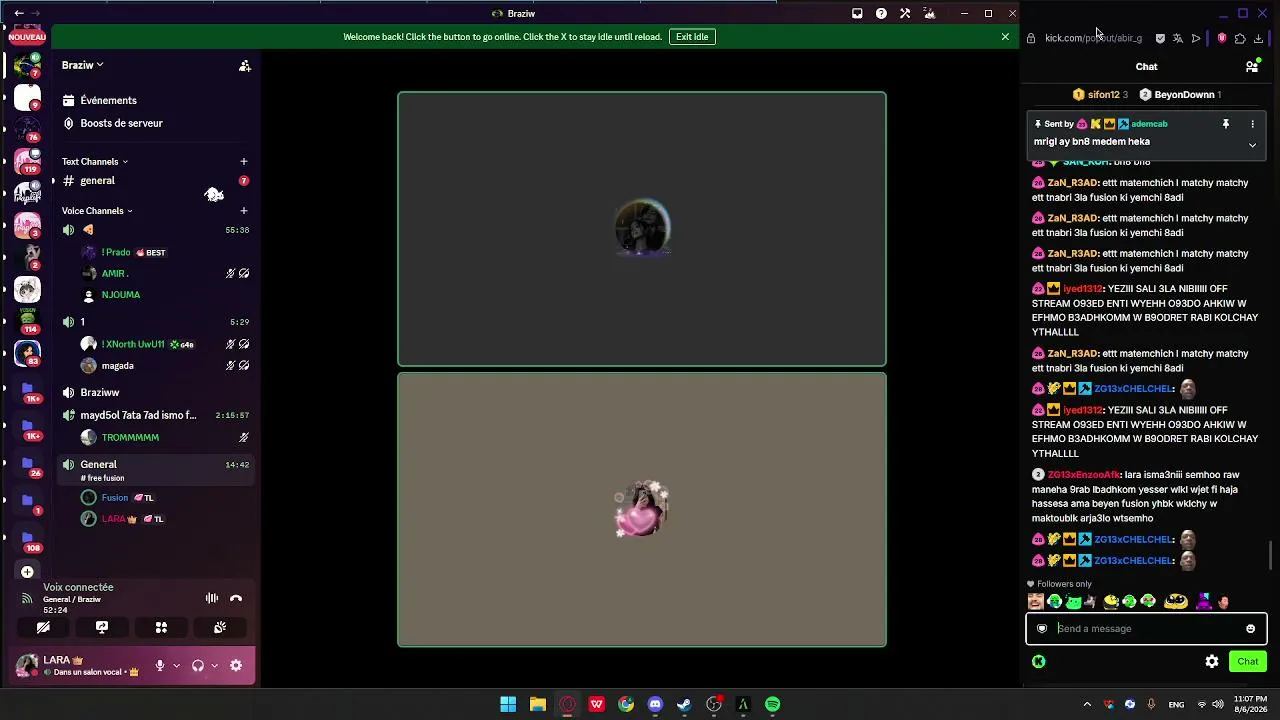This screenshot has height=720, width=1280.
Task: Open the Braziw server name dropdown
Action: point(83,65)
